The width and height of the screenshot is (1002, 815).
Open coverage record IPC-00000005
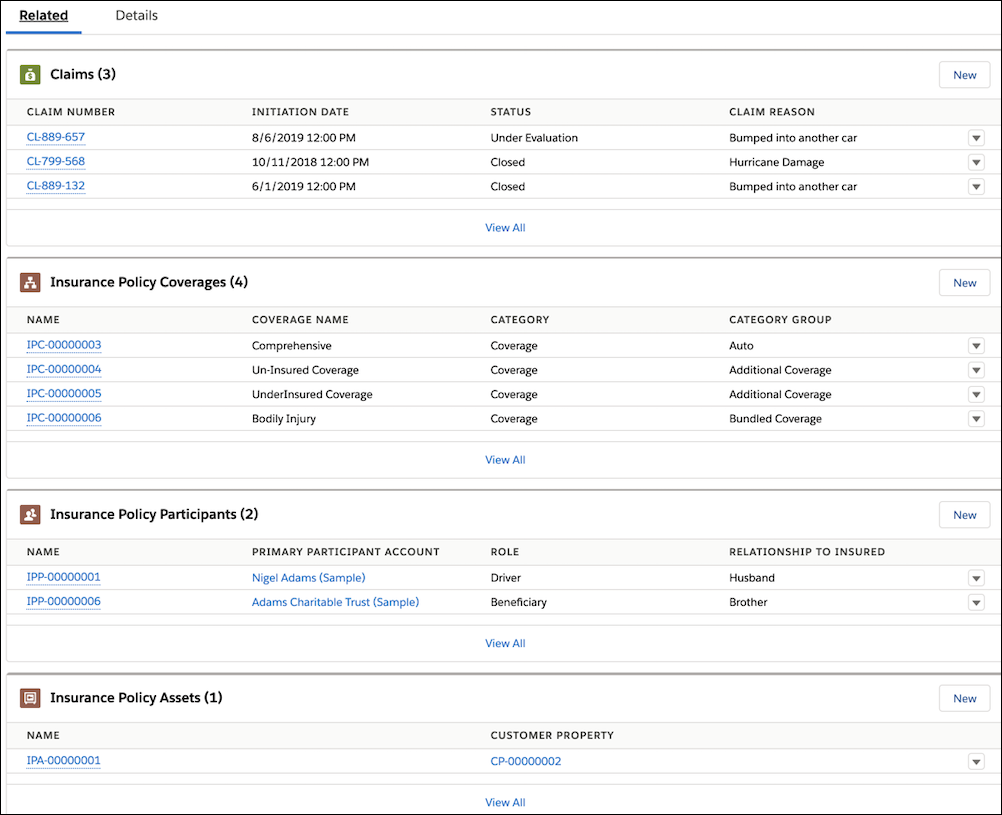[x=64, y=393]
